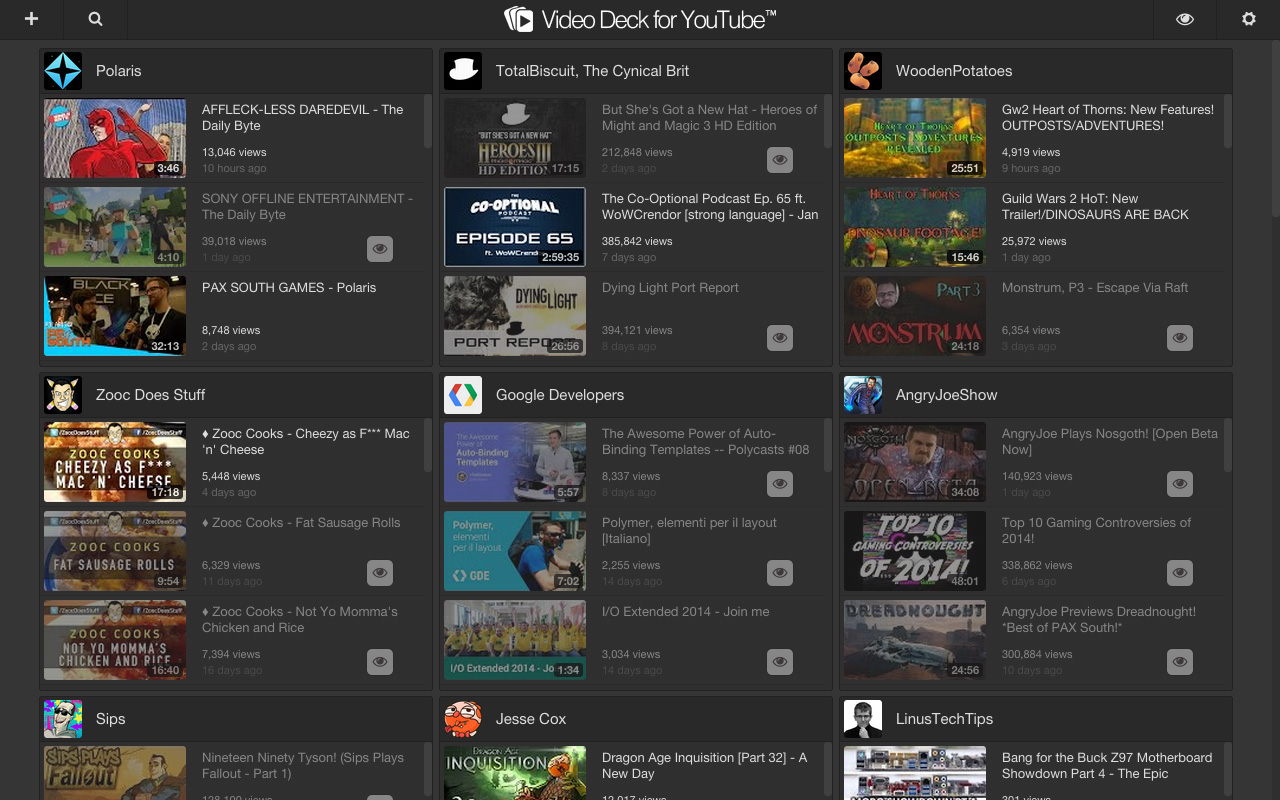Click the add channel plus icon
The width and height of the screenshot is (1280, 800).
pyautogui.click(x=31, y=19)
